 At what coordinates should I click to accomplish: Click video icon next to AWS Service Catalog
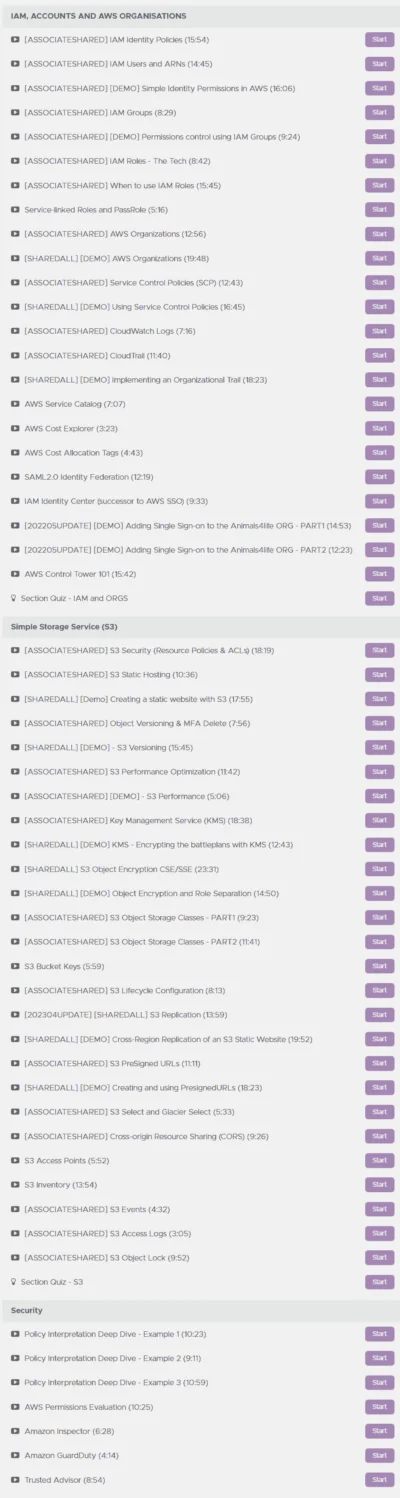(15, 404)
